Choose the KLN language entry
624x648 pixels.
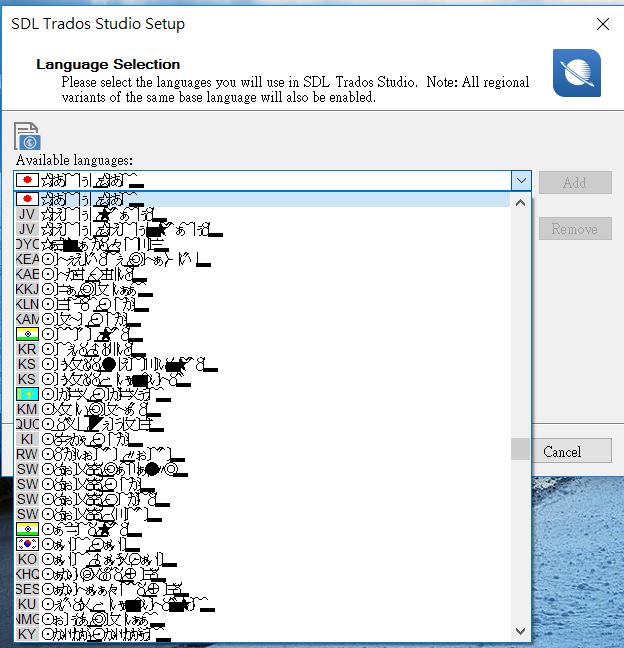[x=262, y=304]
